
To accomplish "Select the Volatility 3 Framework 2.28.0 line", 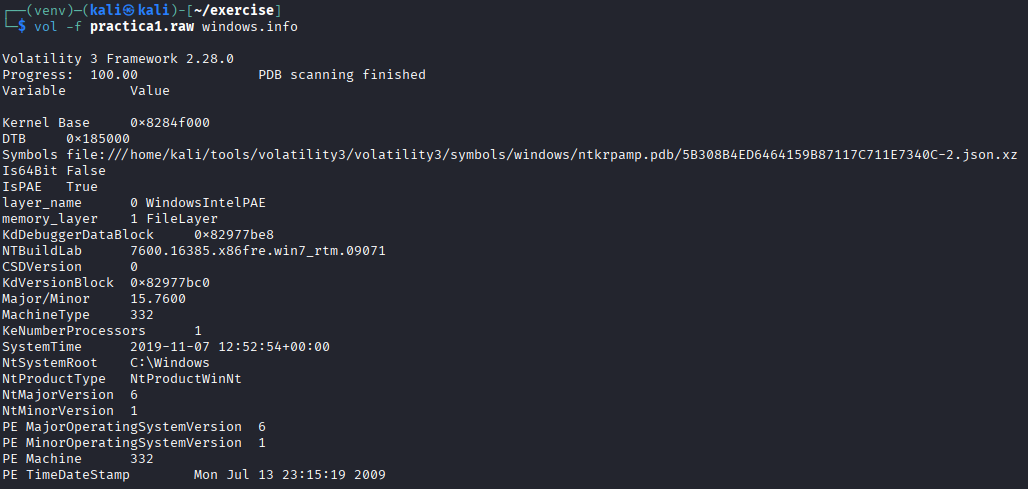I will pyautogui.click(x=118, y=59).
